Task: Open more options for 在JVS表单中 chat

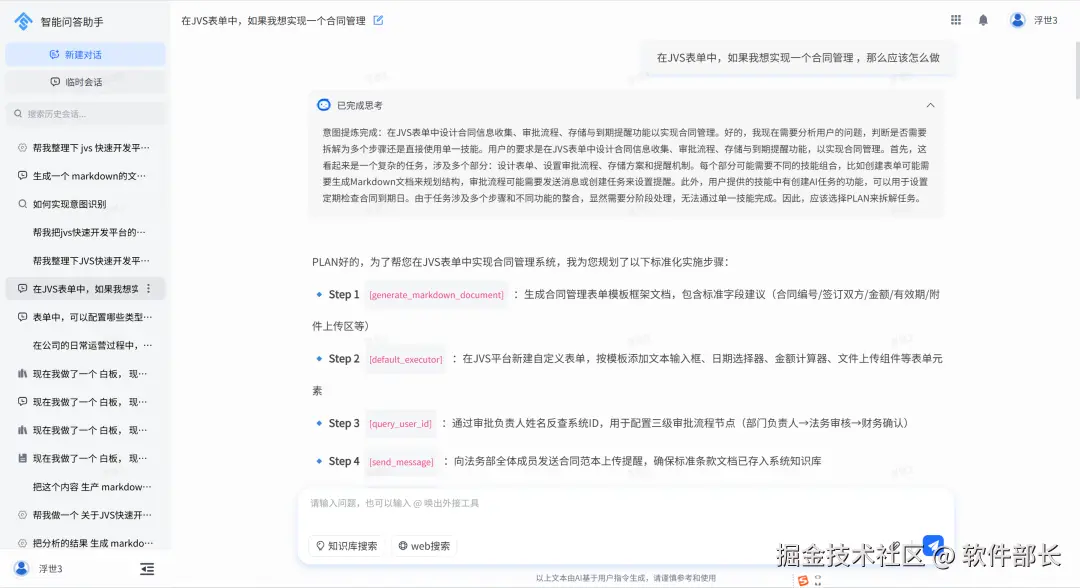Action: pyautogui.click(x=149, y=288)
